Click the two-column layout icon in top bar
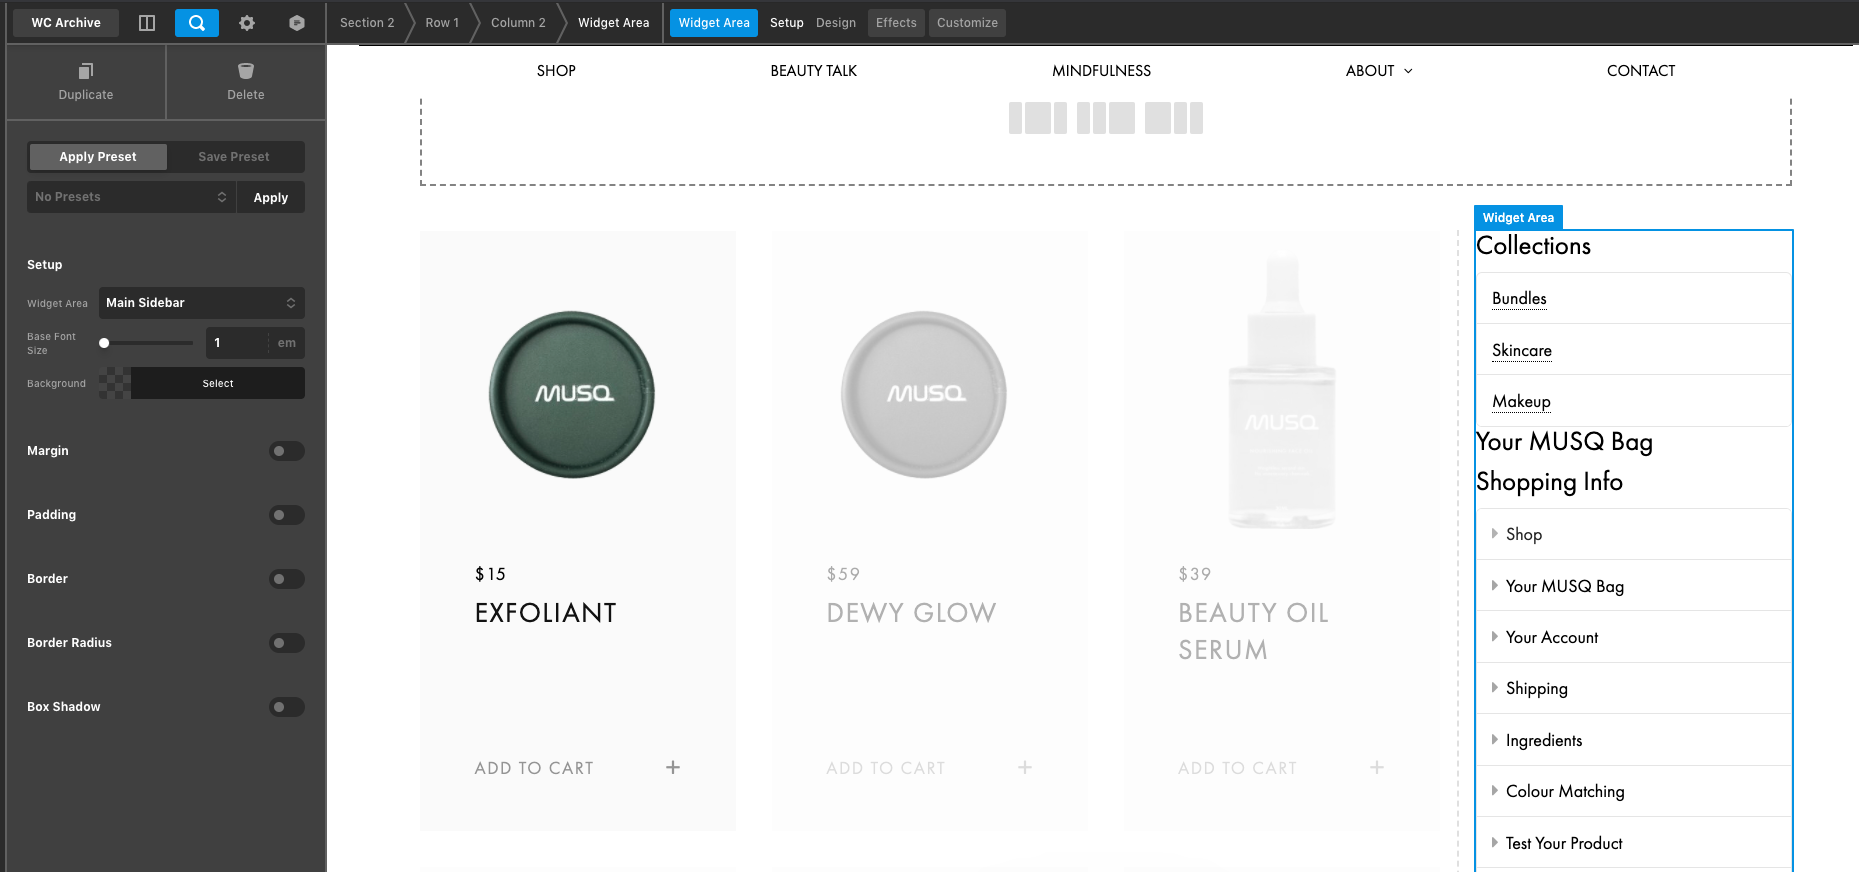Screen dimensions: 1859x872 pos(147,23)
